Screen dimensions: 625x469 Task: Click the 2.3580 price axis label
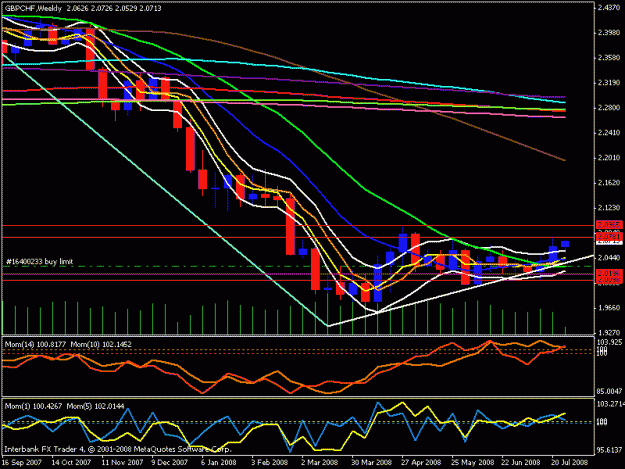tap(610, 58)
